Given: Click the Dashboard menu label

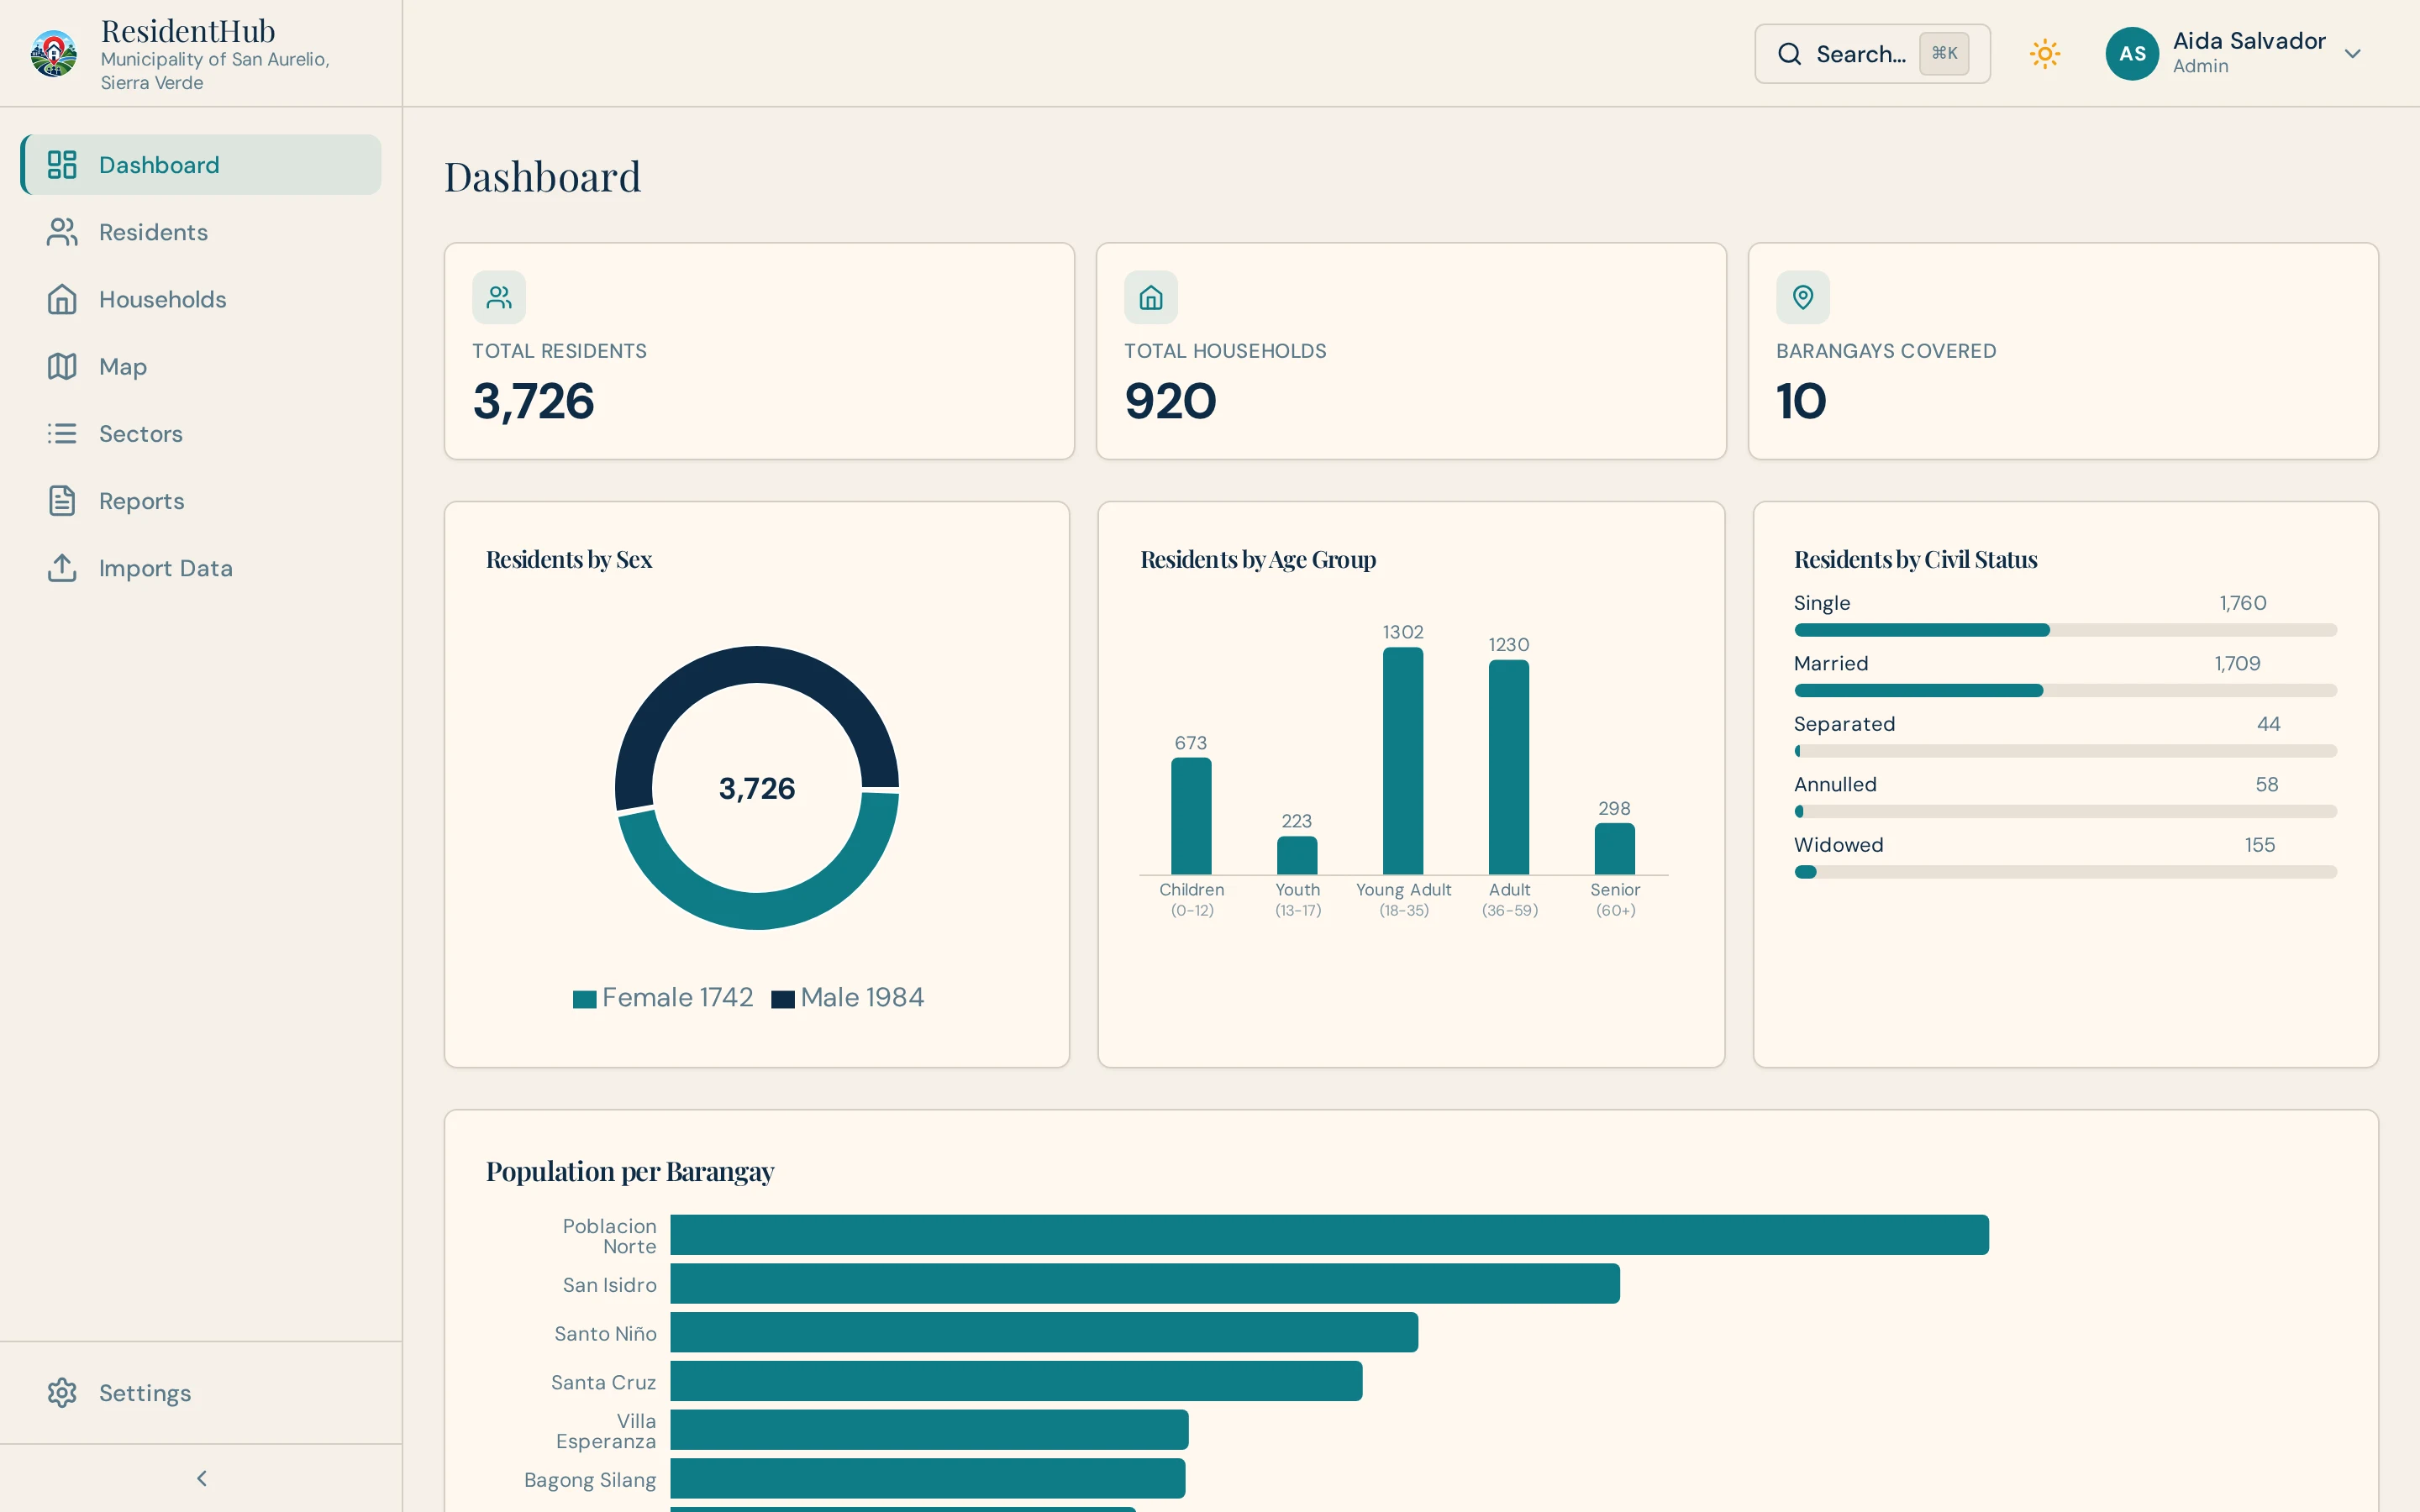Looking at the screenshot, I should 159,165.
